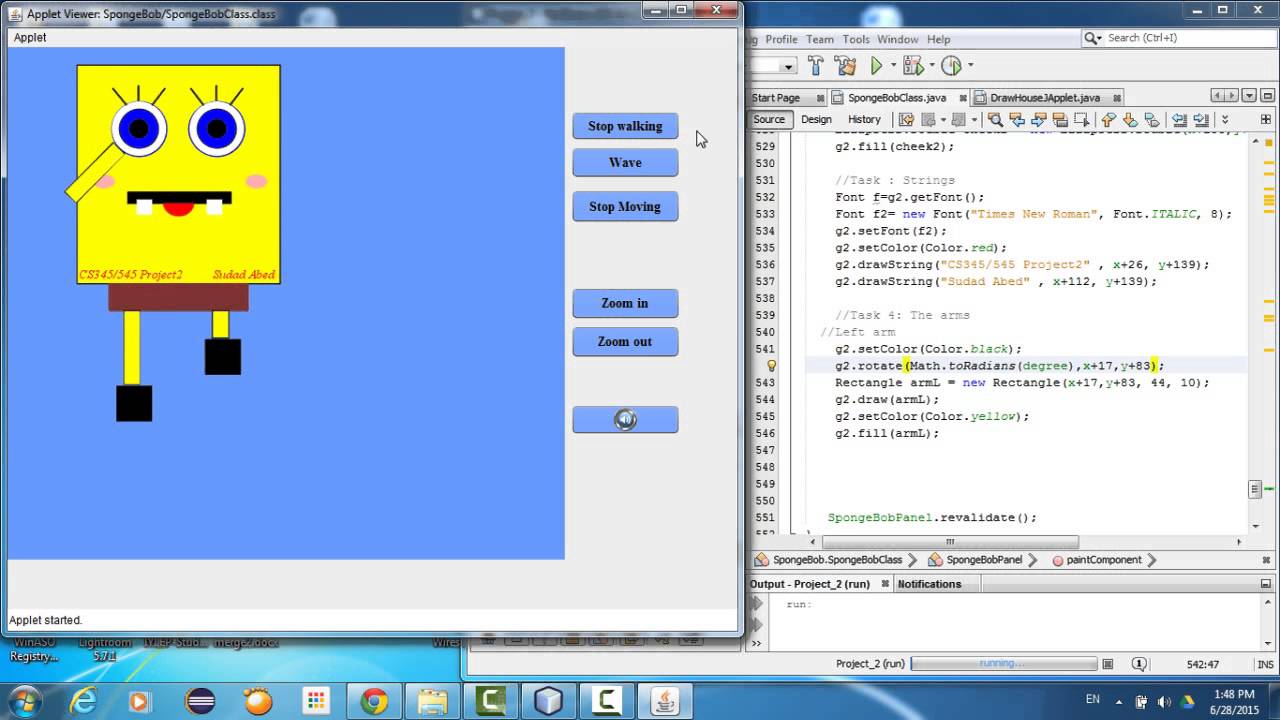Run the project with green play icon

[x=876, y=66]
